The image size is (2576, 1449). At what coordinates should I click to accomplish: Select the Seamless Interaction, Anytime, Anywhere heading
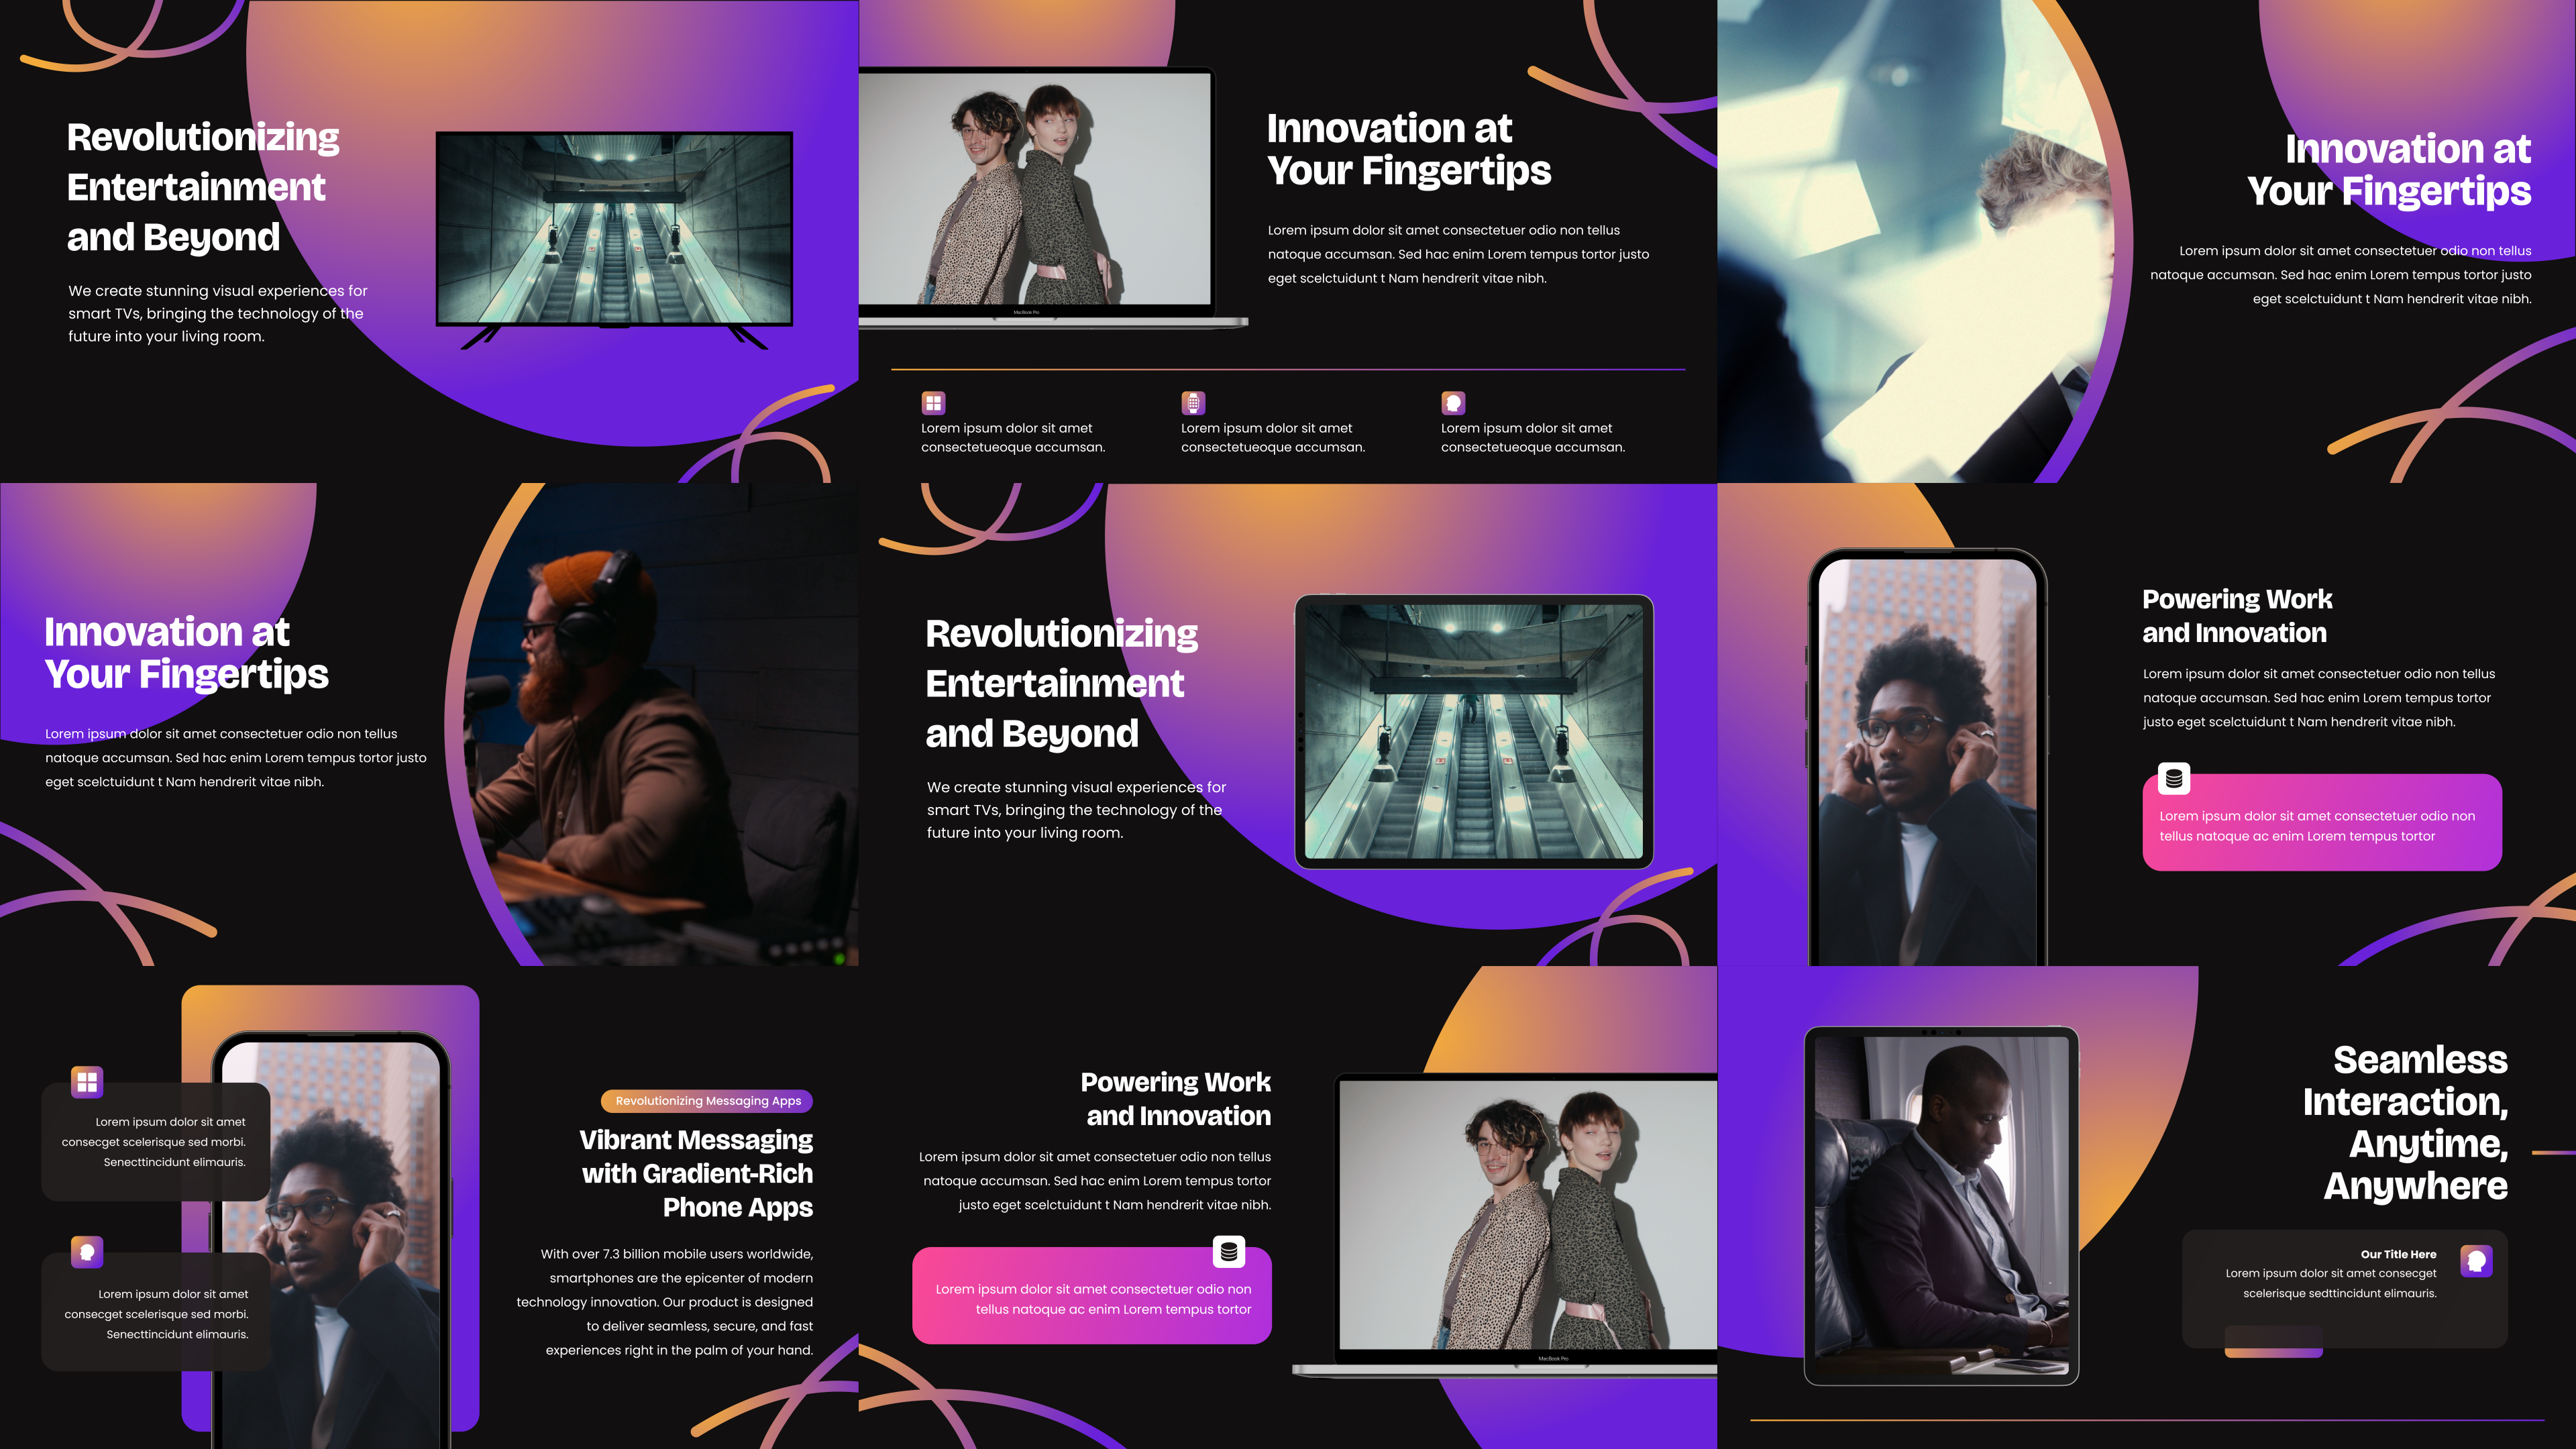click(2405, 1122)
